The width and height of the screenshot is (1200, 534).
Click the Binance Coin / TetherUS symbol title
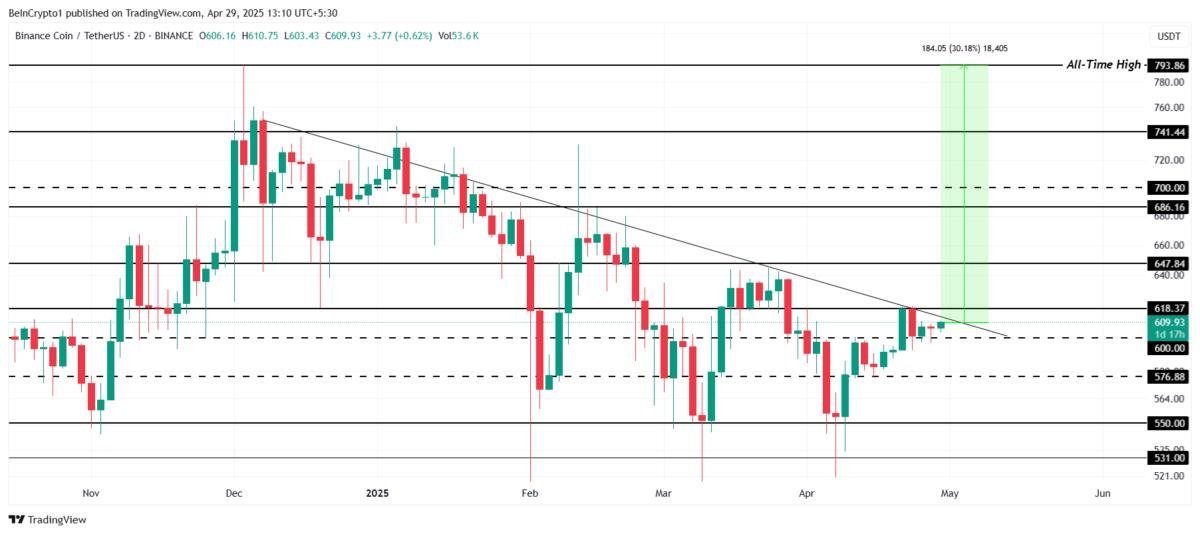point(71,35)
